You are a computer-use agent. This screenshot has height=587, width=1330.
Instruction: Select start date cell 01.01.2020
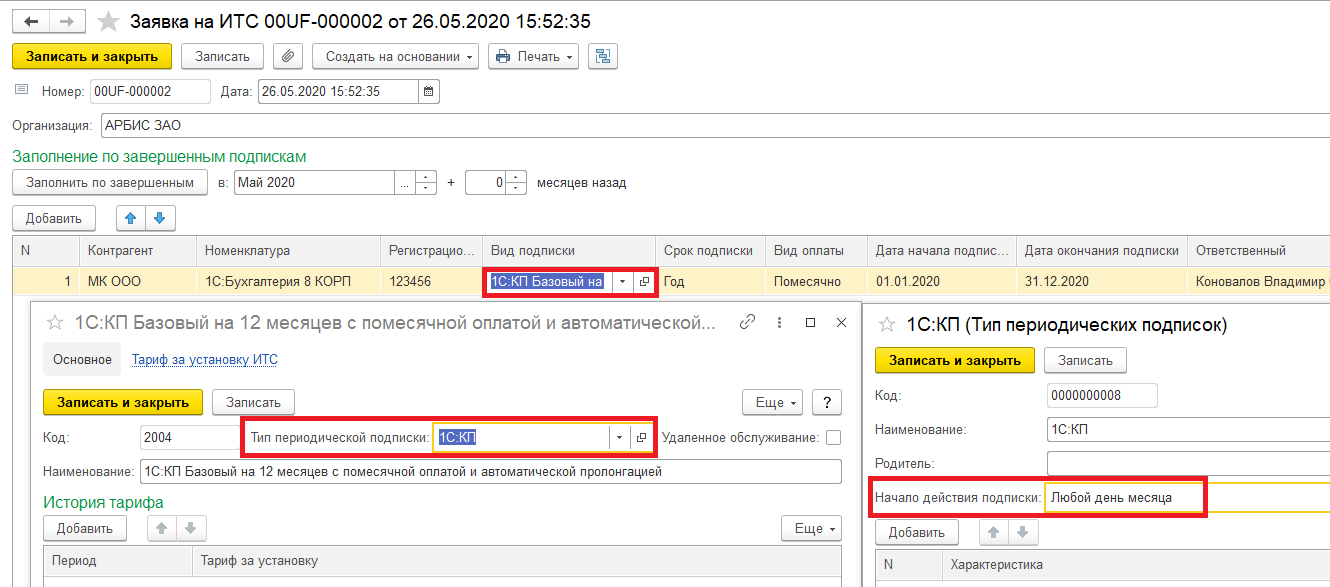point(941,282)
